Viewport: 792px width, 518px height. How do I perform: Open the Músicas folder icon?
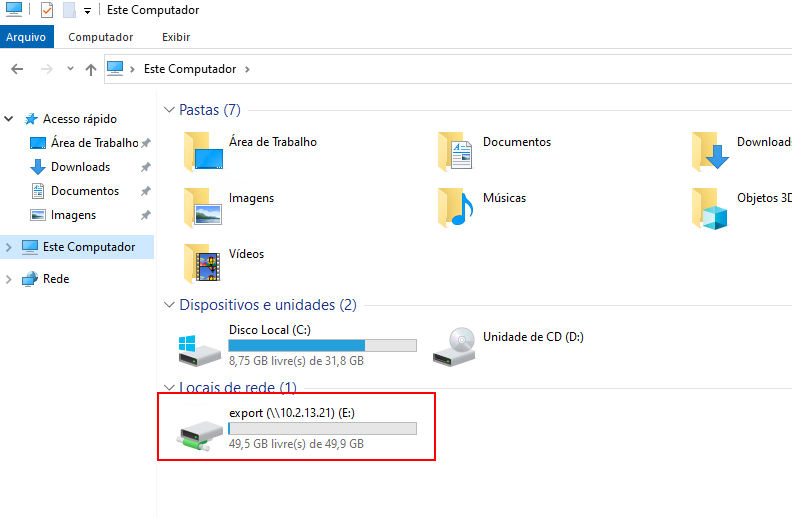click(455, 207)
